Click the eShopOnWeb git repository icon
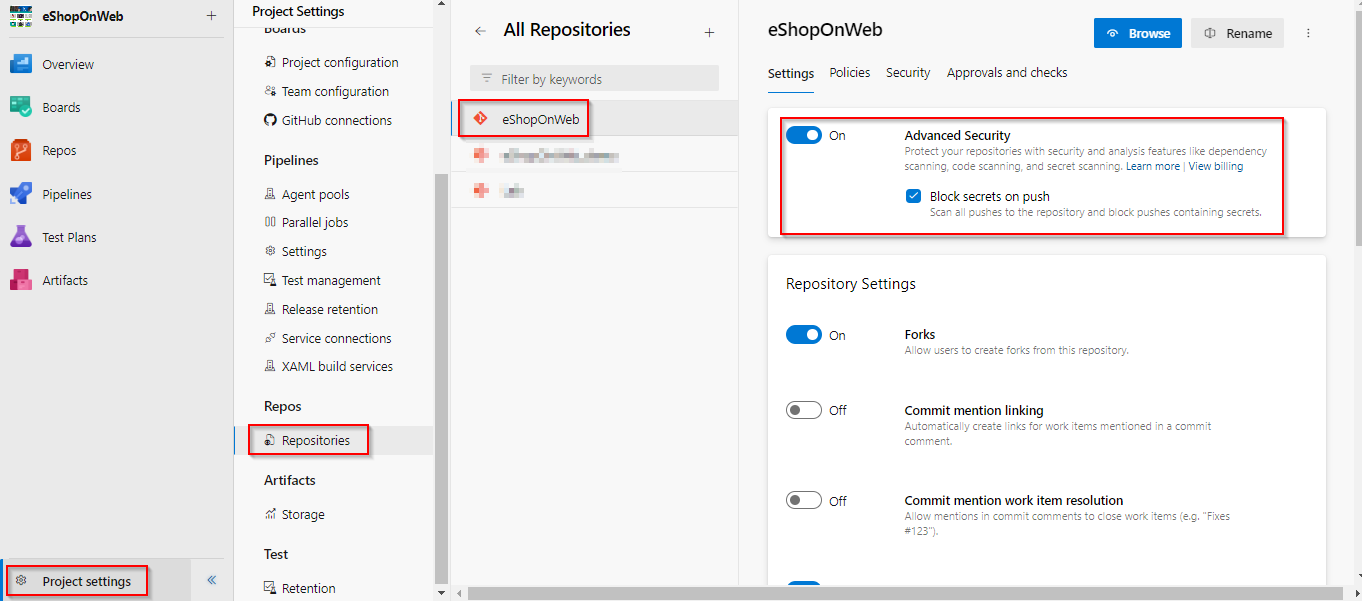Image resolution: width=1362 pixels, height=601 pixels. [x=480, y=119]
